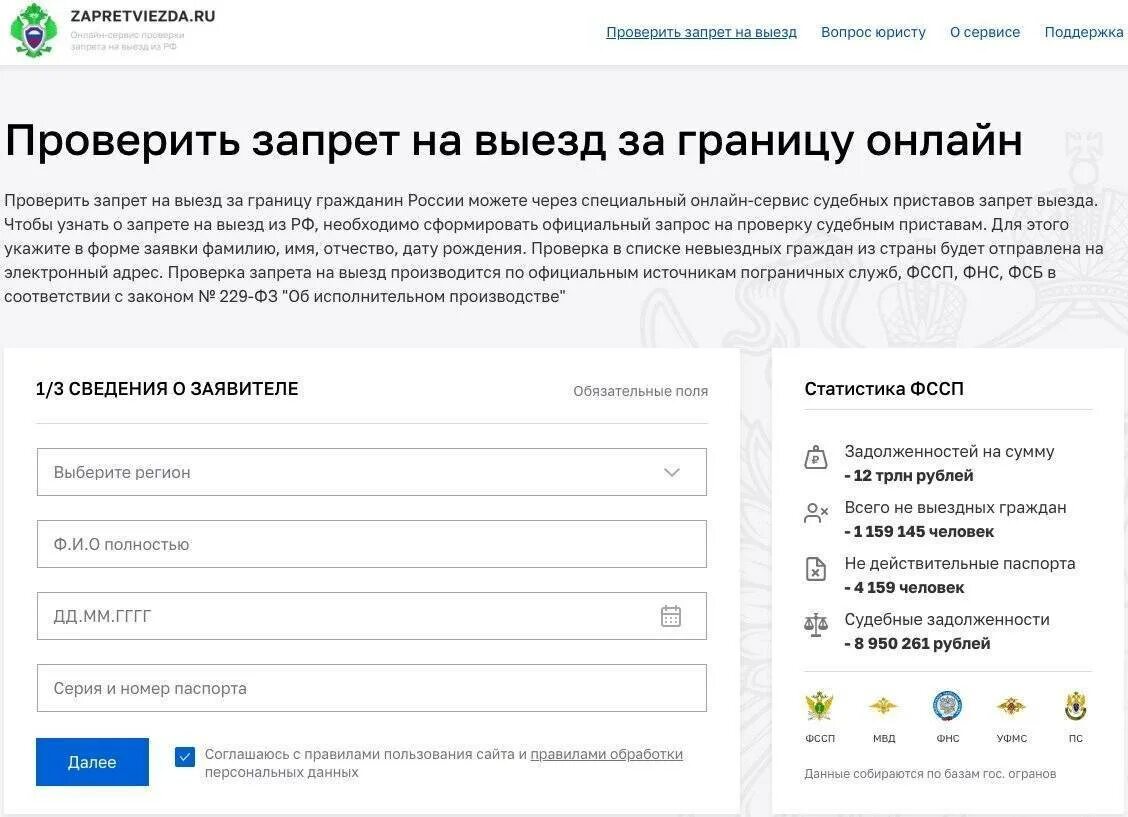Image resolution: width=1128 pixels, height=817 pixels.
Task: Click 'Не действительные паспорта' label
Action: pyautogui.click(x=960, y=564)
